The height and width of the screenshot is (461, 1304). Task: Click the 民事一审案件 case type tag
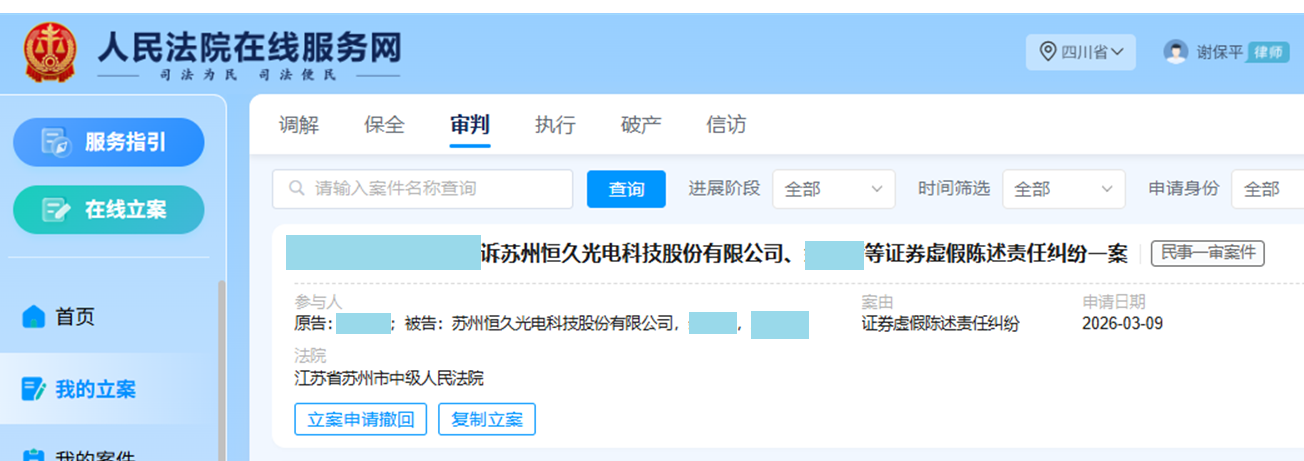[1208, 254]
